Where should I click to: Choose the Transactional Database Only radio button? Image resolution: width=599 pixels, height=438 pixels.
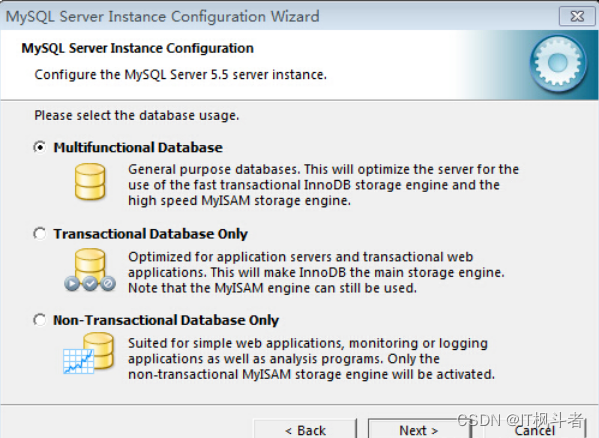40,234
